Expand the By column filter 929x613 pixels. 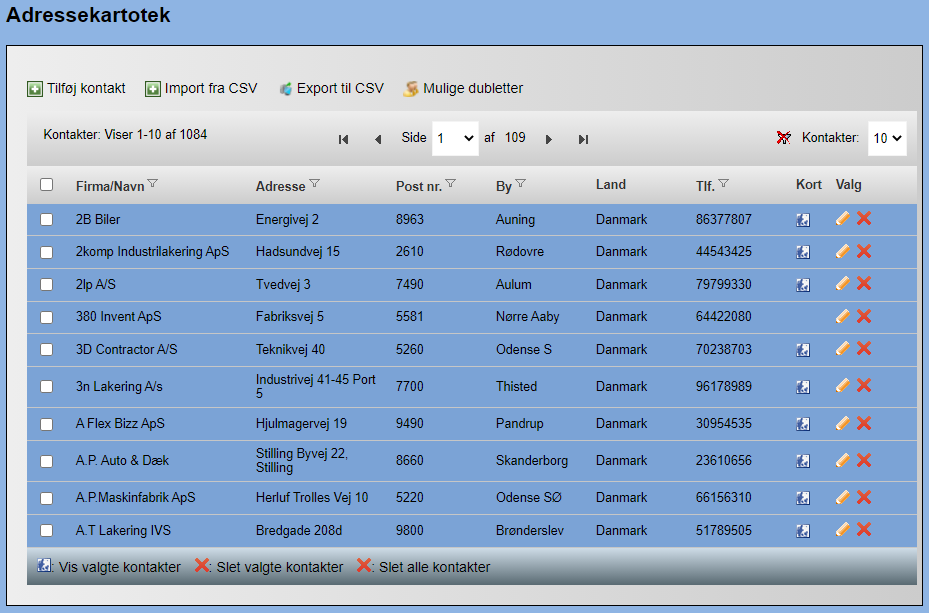pyautogui.click(x=520, y=184)
